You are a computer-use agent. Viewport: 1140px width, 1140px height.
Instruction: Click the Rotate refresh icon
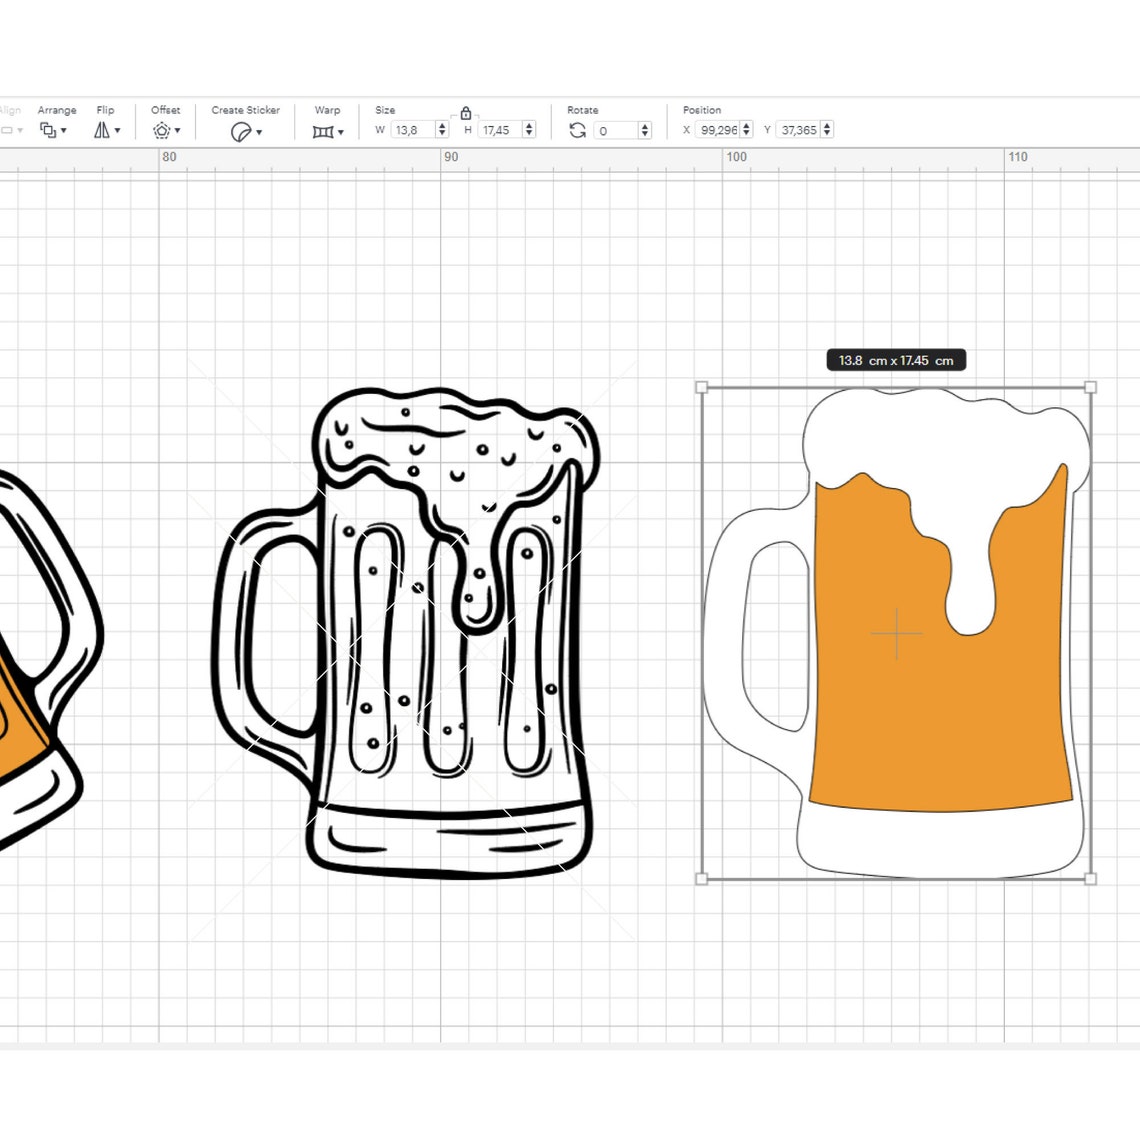[577, 130]
